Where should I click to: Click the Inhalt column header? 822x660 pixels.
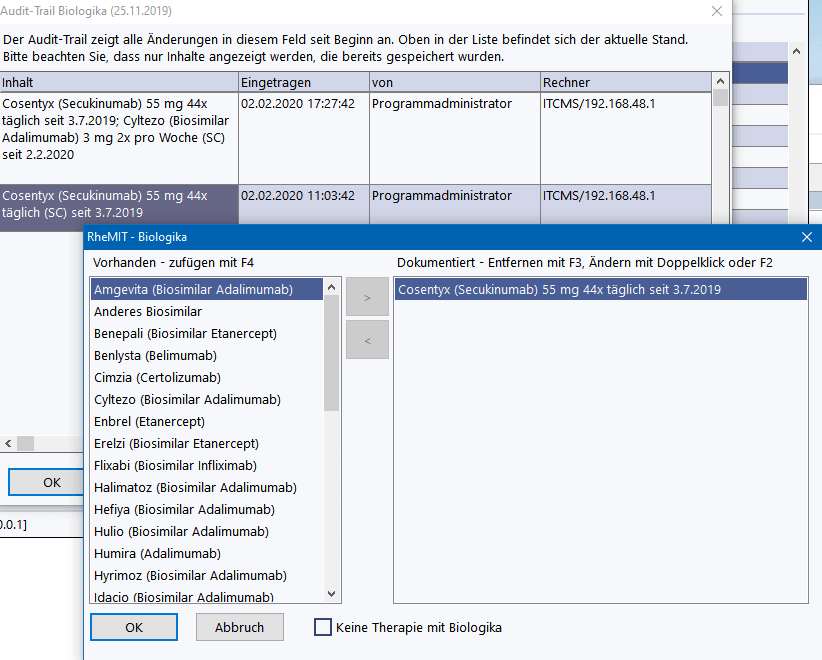(118, 82)
